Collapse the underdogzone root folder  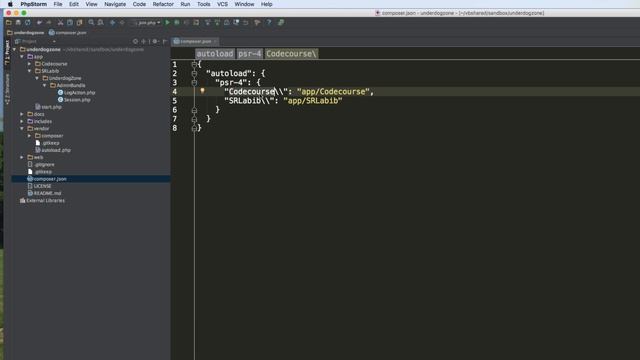[x=15, y=49]
